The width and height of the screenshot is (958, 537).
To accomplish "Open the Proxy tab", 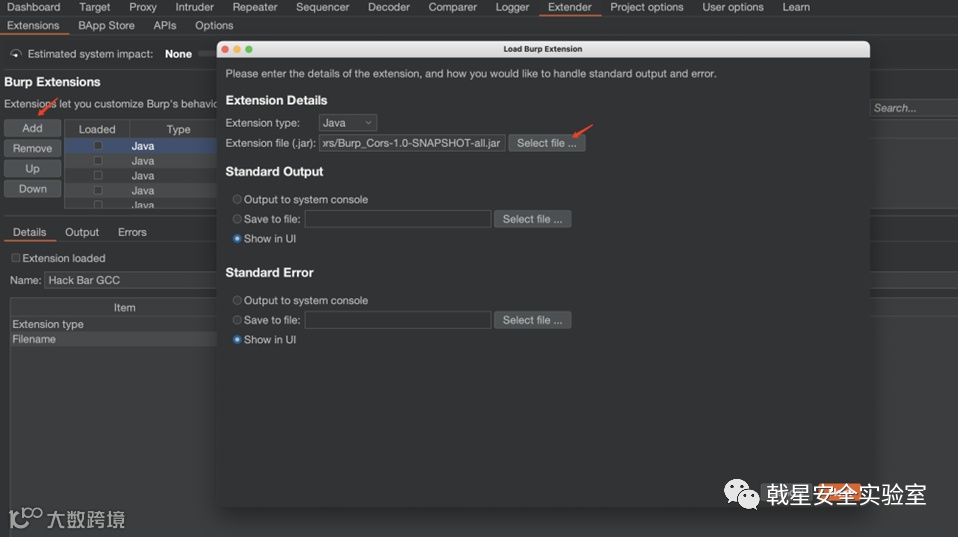I will pos(143,7).
